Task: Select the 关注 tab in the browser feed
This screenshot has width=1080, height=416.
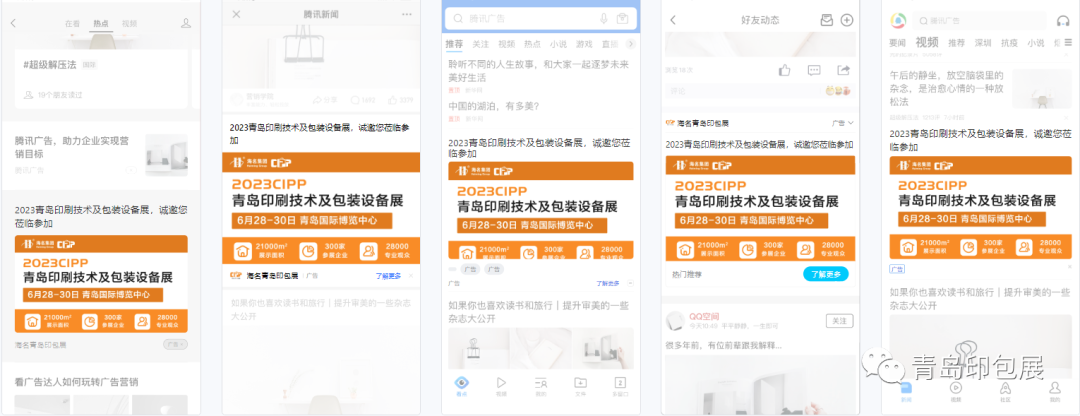Action: [480, 44]
